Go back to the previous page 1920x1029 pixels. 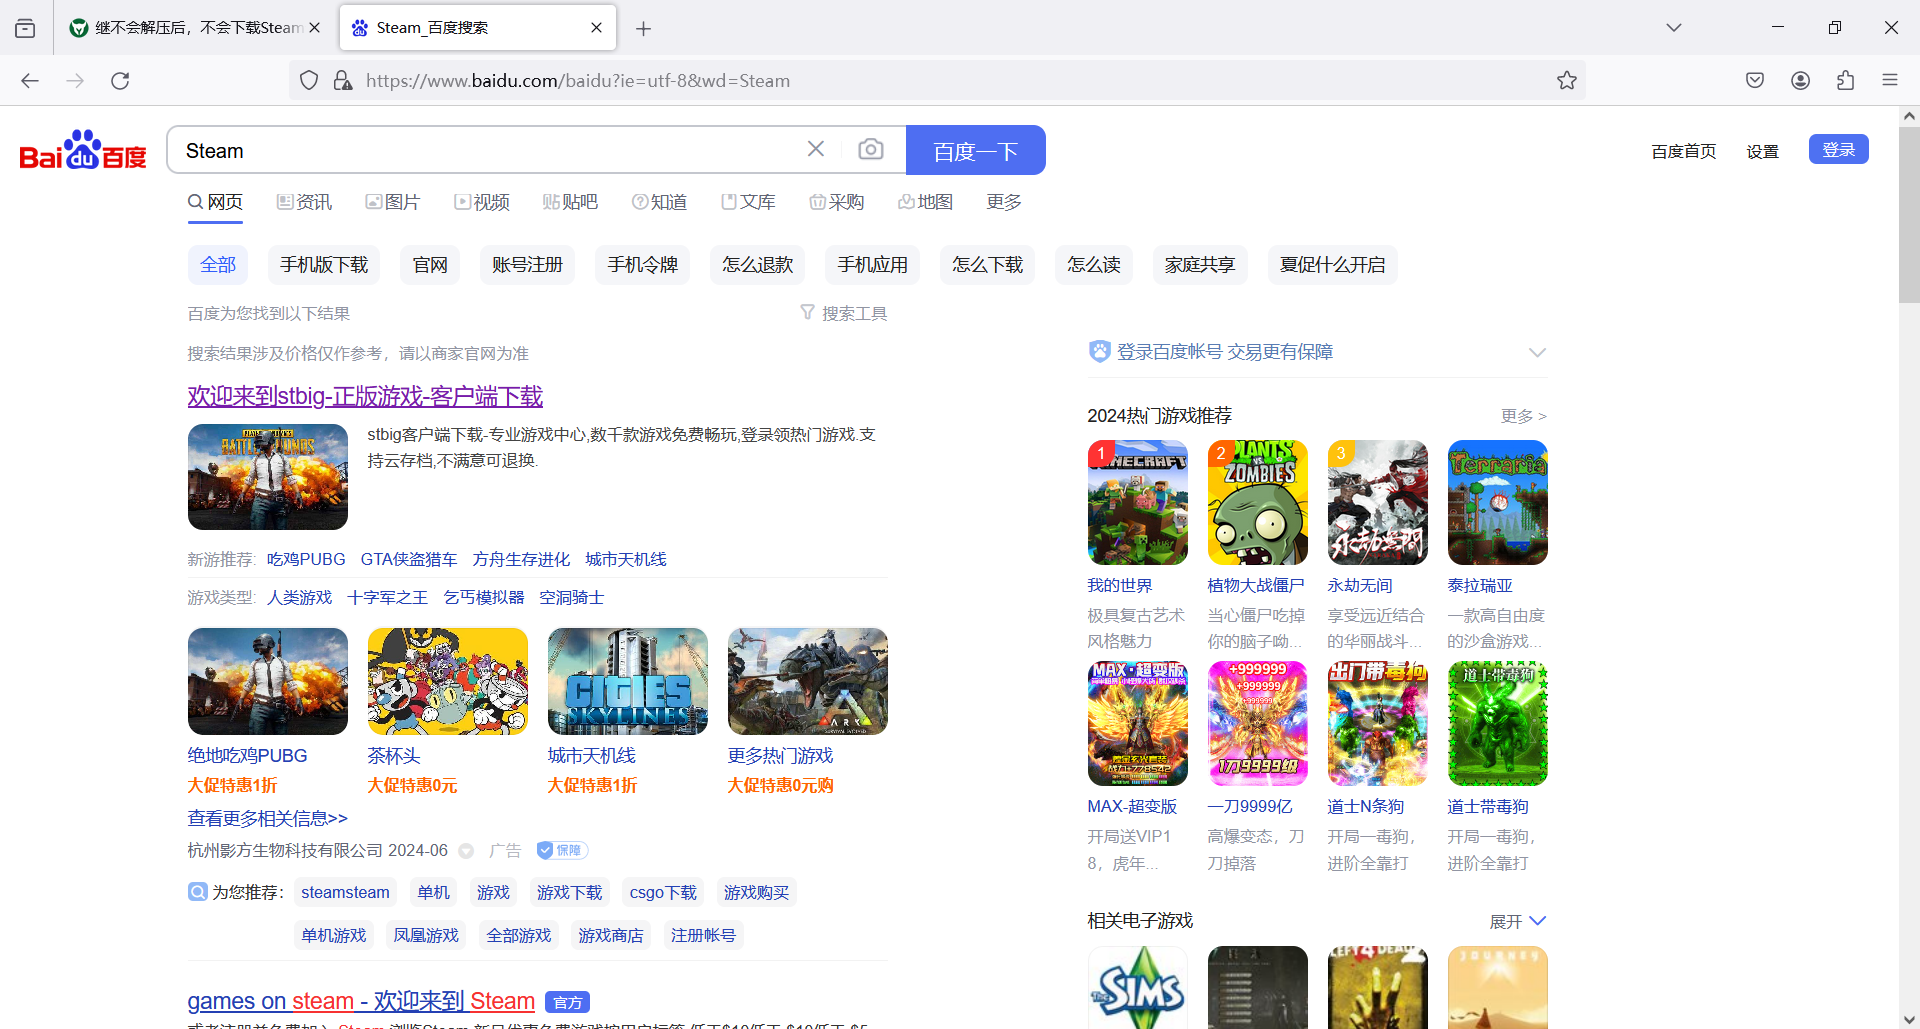30,81
